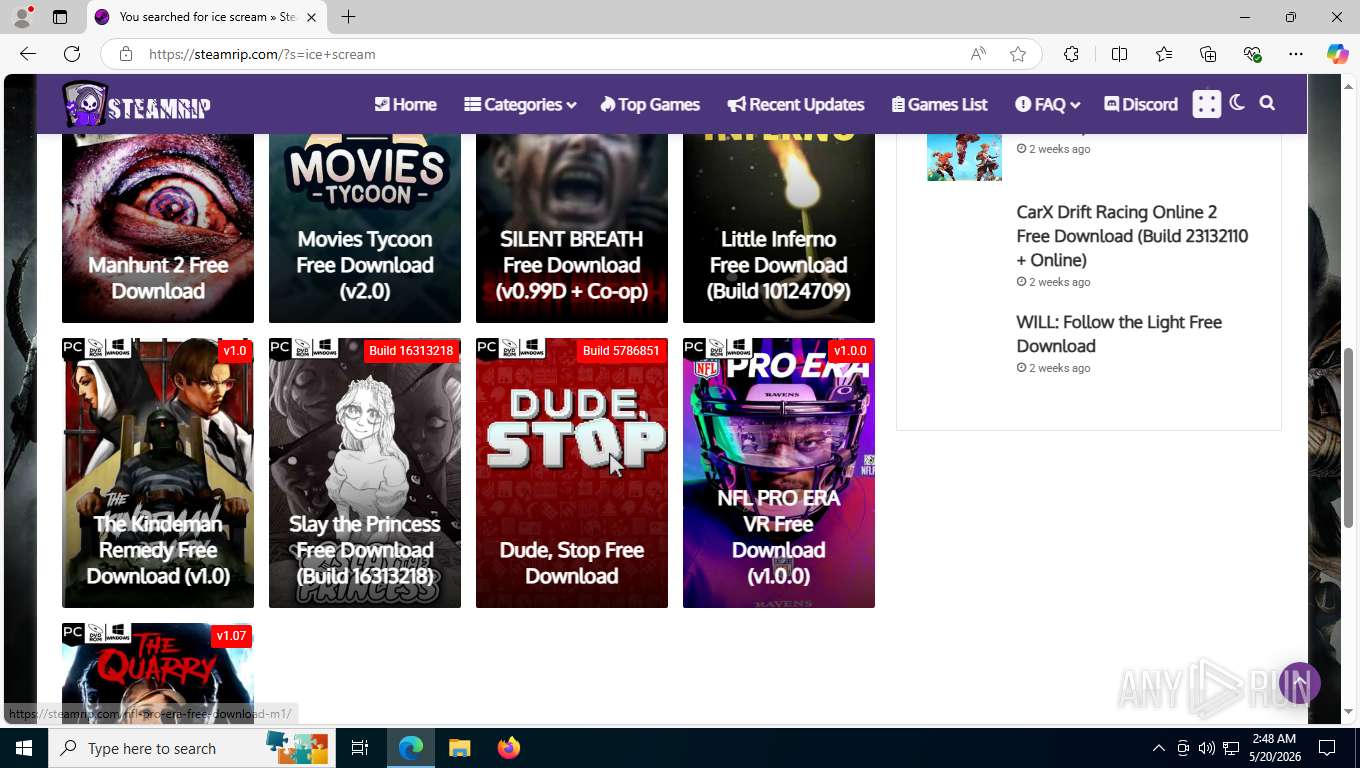The width and height of the screenshot is (1360, 768).
Task: Open NFL PRO ERA VR card
Action: [x=779, y=473]
